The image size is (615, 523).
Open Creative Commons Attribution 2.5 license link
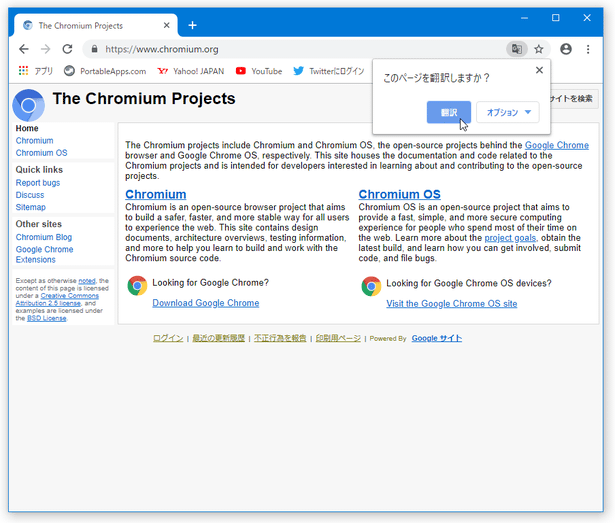(57, 299)
